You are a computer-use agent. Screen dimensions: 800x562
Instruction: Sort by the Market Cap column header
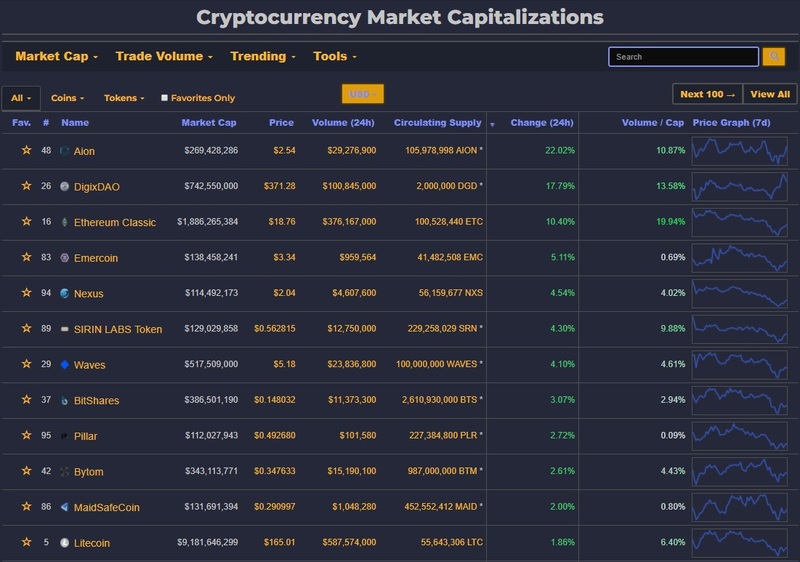point(209,122)
